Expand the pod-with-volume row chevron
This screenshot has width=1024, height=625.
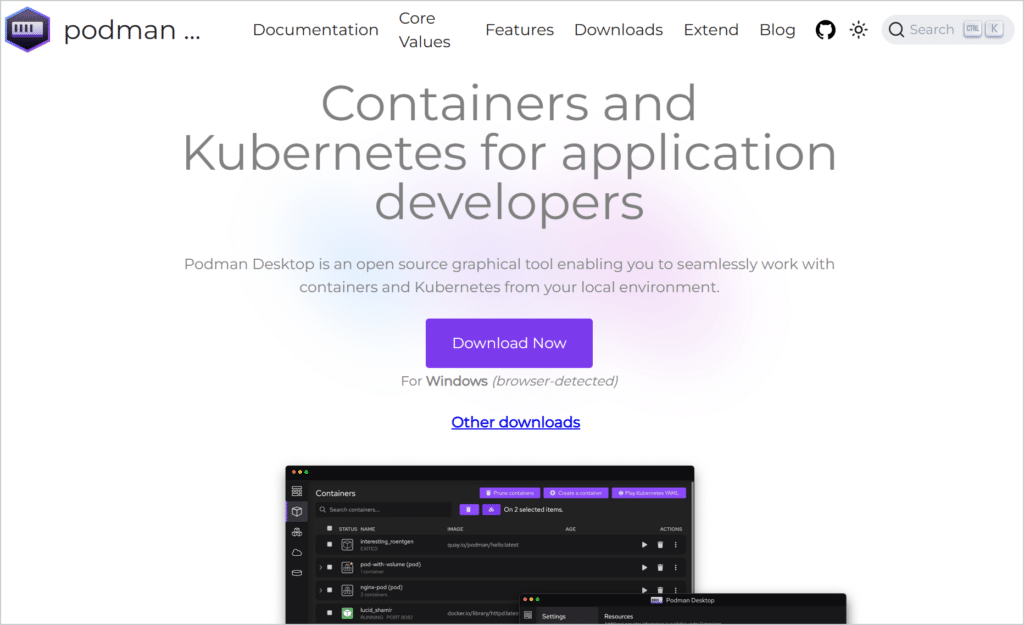(x=320, y=567)
